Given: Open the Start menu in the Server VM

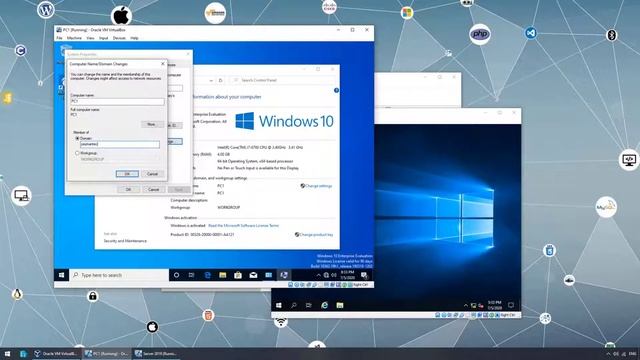Looking at the screenshot, I should (x=279, y=305).
